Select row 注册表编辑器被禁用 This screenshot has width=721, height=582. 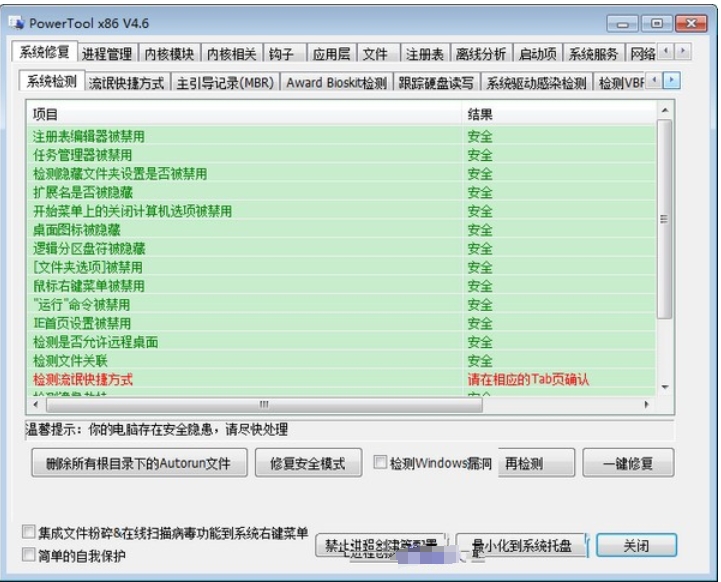(341, 136)
